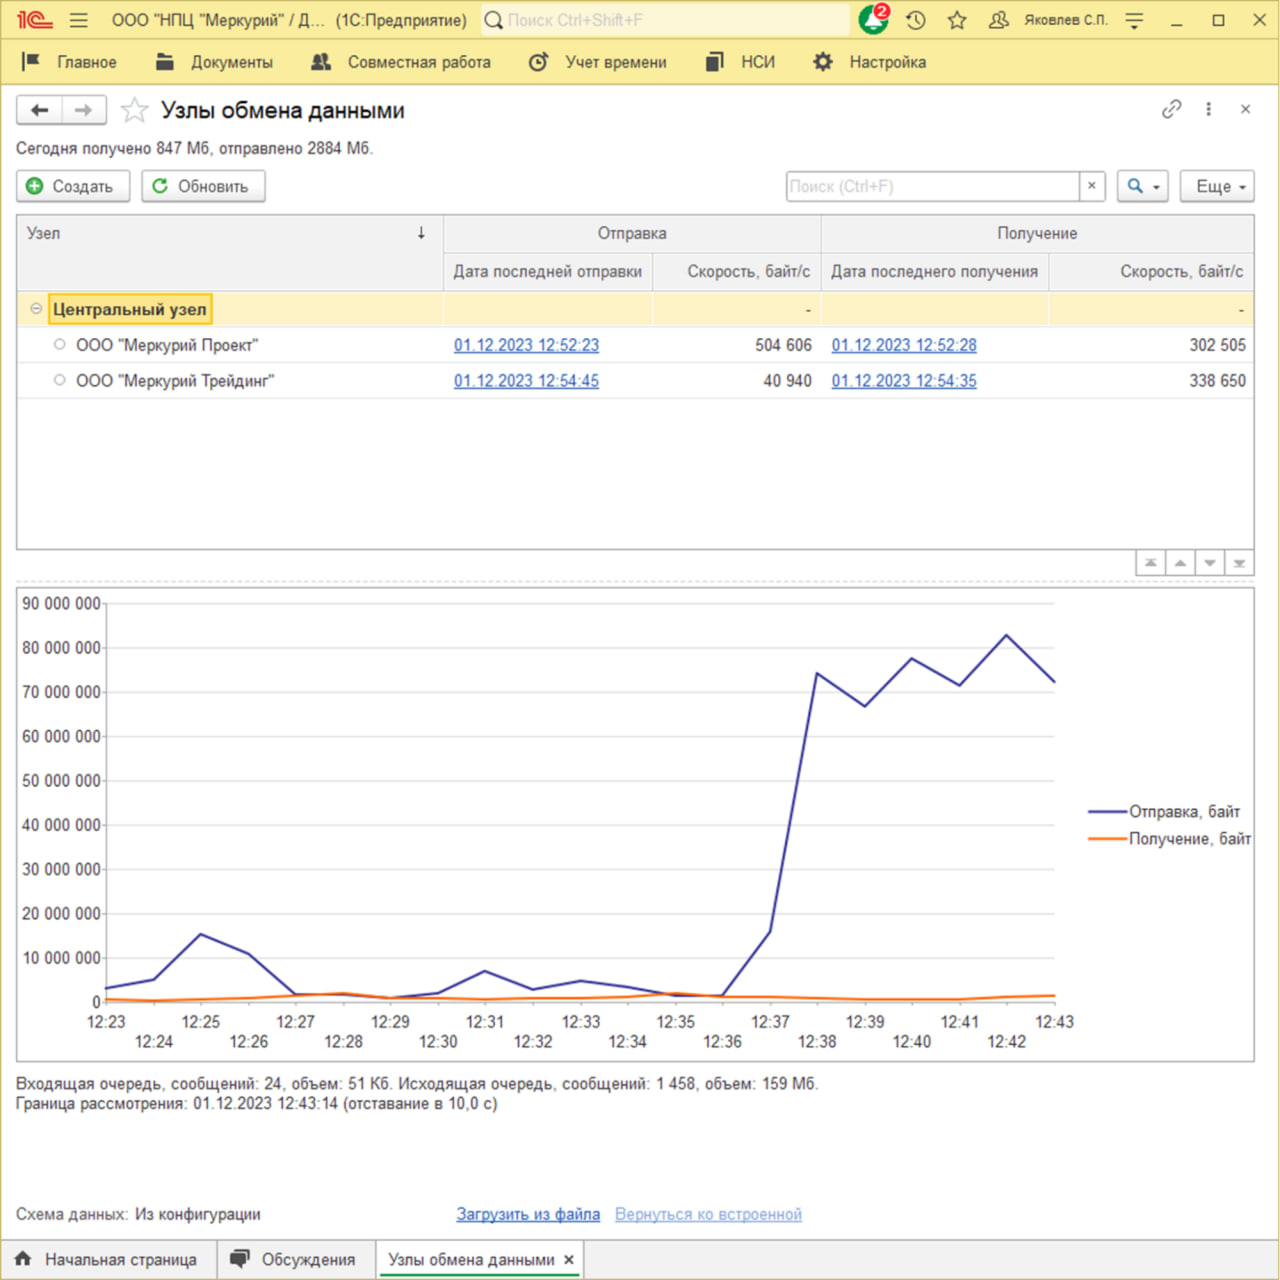Go back with the left arrow
This screenshot has height=1280, width=1280.
click(x=40, y=110)
